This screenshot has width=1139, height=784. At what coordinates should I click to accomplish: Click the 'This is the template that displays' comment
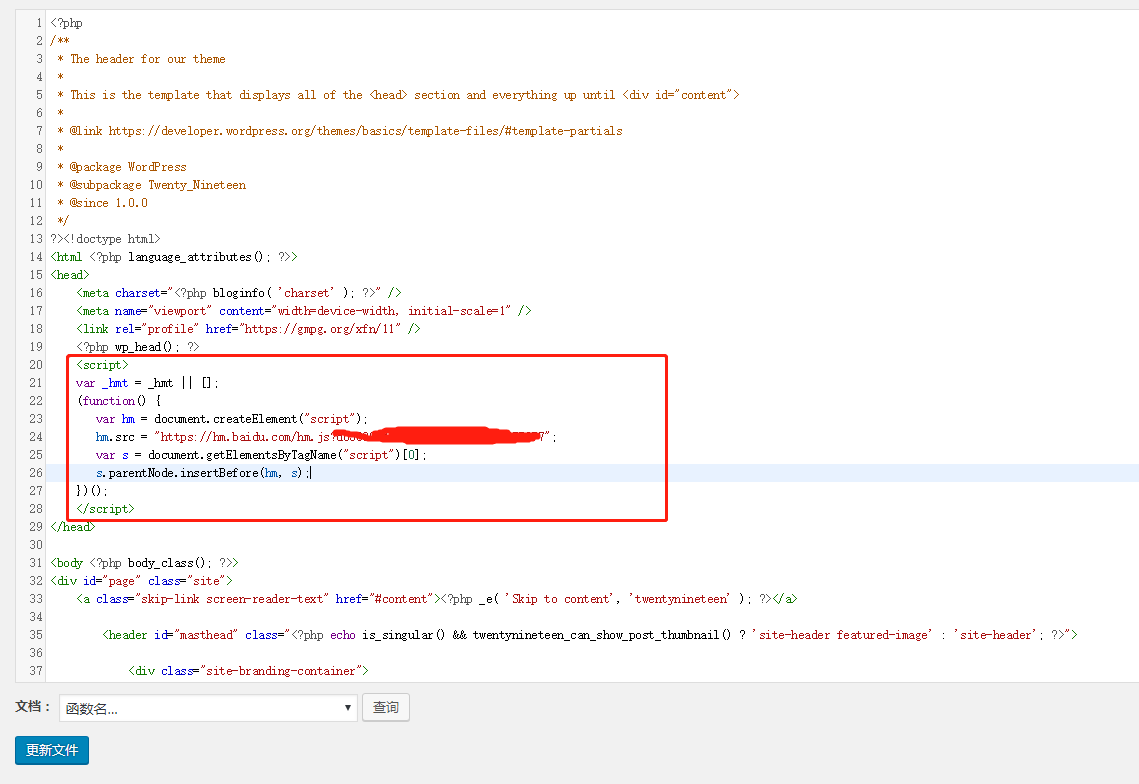pyautogui.click(x=405, y=95)
